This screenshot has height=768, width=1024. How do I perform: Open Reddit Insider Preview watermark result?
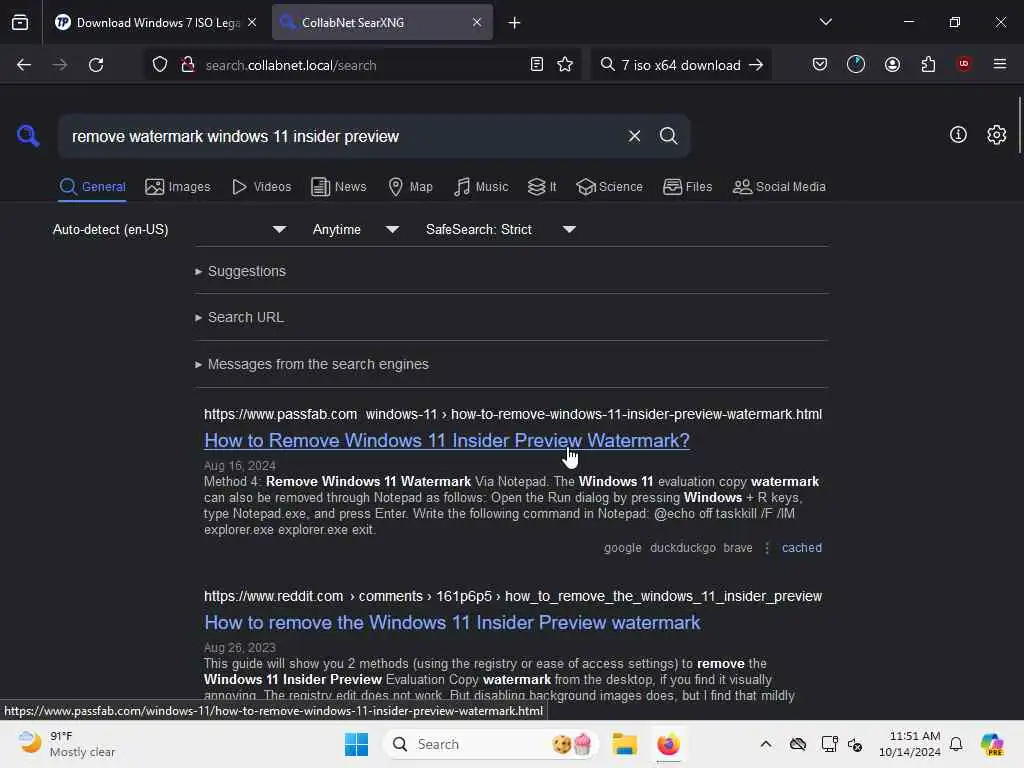[x=452, y=622]
